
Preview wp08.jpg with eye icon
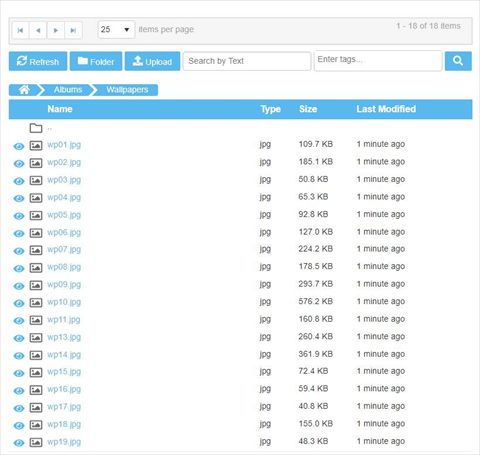(x=19, y=268)
